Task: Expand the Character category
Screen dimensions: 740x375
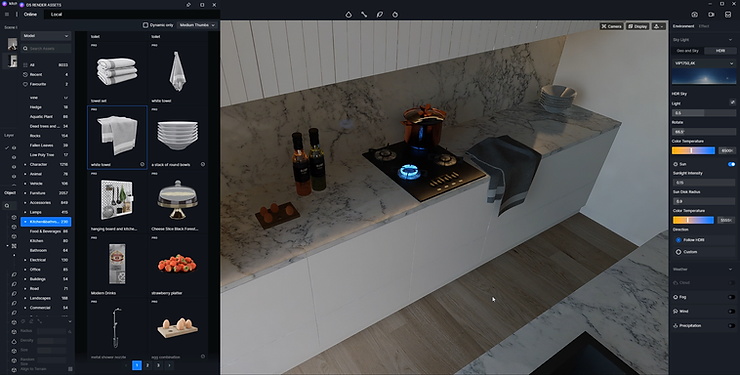Action: click(x=25, y=164)
